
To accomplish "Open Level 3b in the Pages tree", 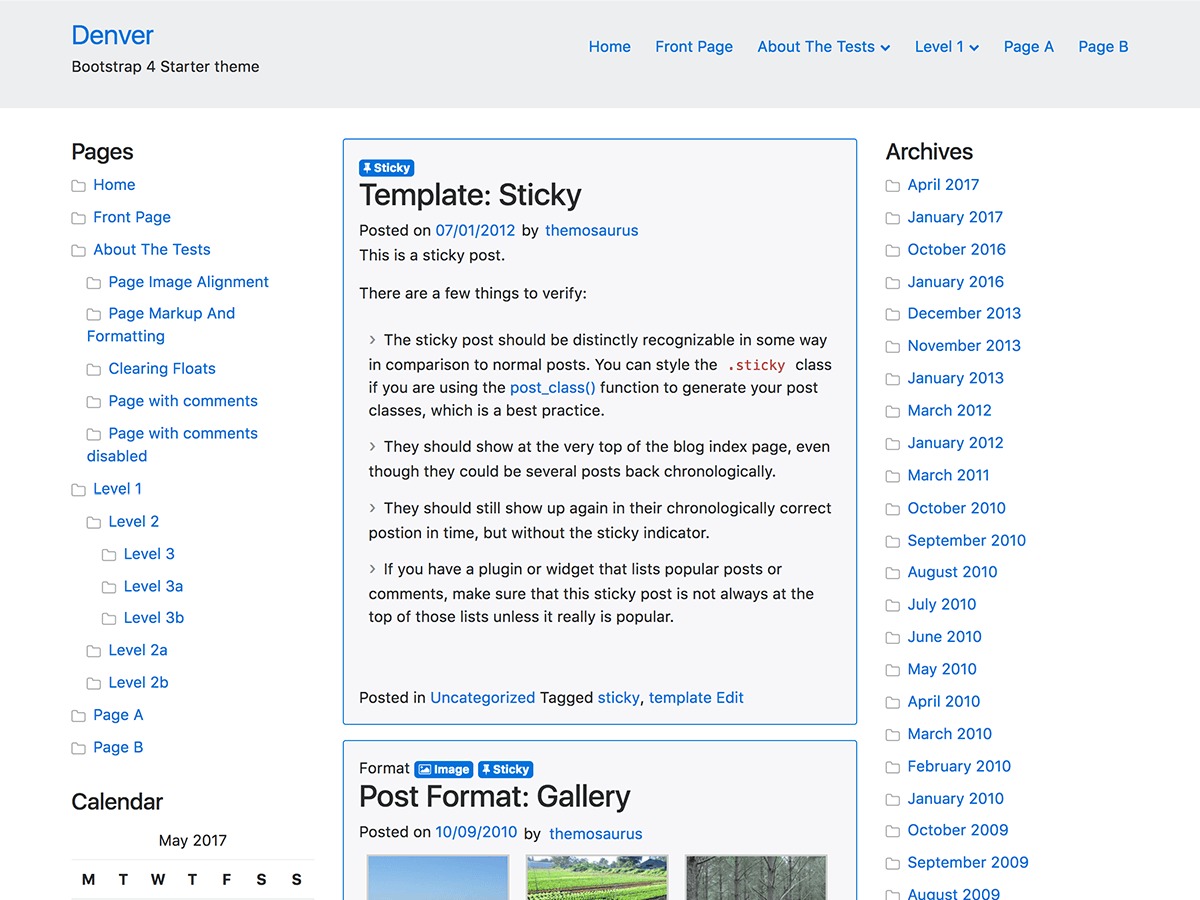I will 154,618.
